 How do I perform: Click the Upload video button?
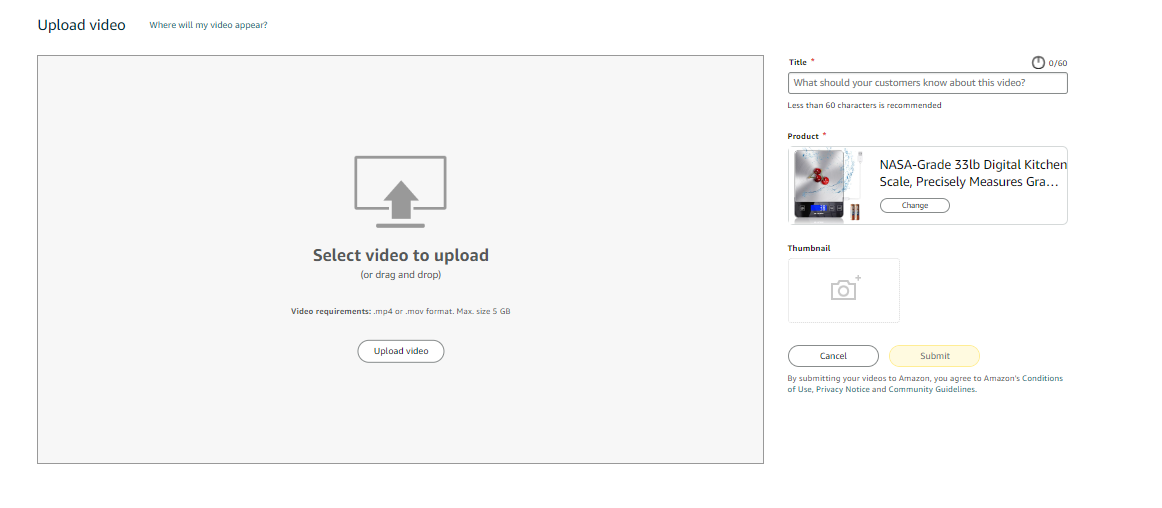tap(401, 351)
